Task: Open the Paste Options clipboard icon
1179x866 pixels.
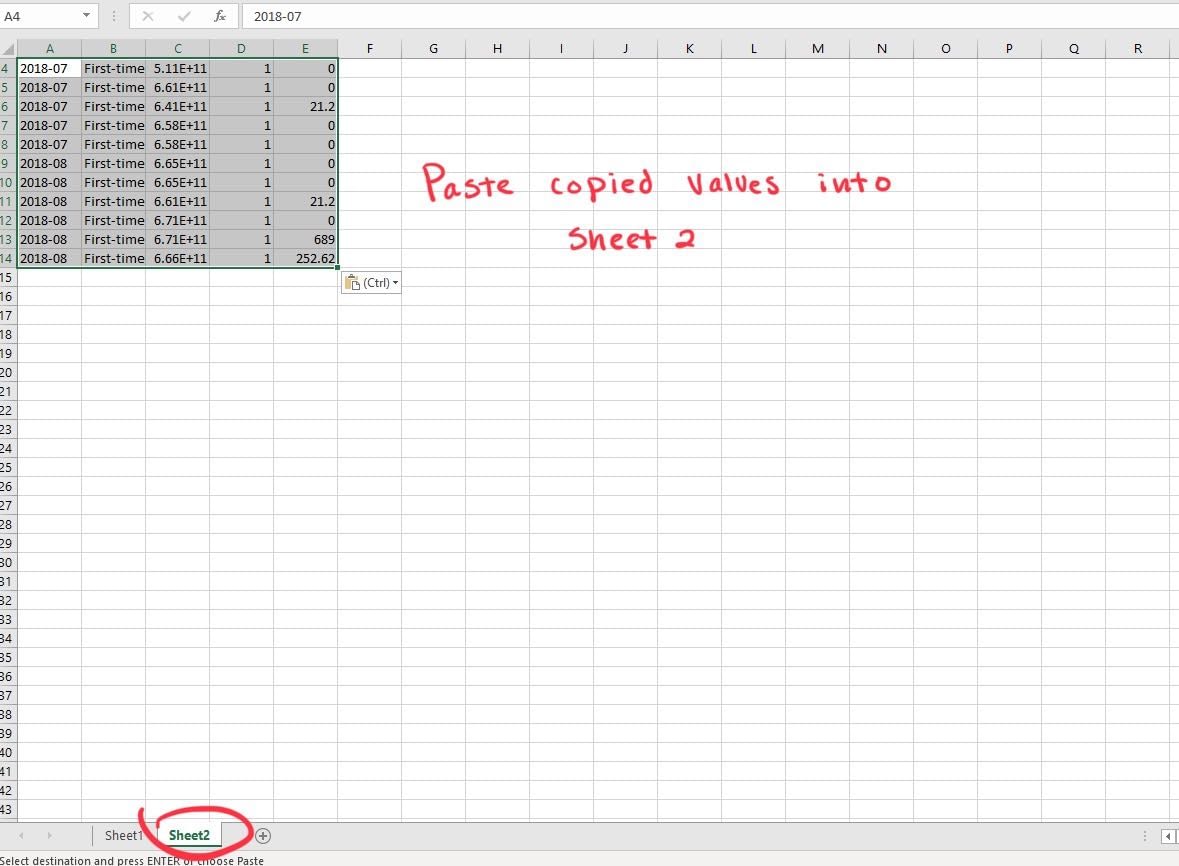Action: (354, 282)
